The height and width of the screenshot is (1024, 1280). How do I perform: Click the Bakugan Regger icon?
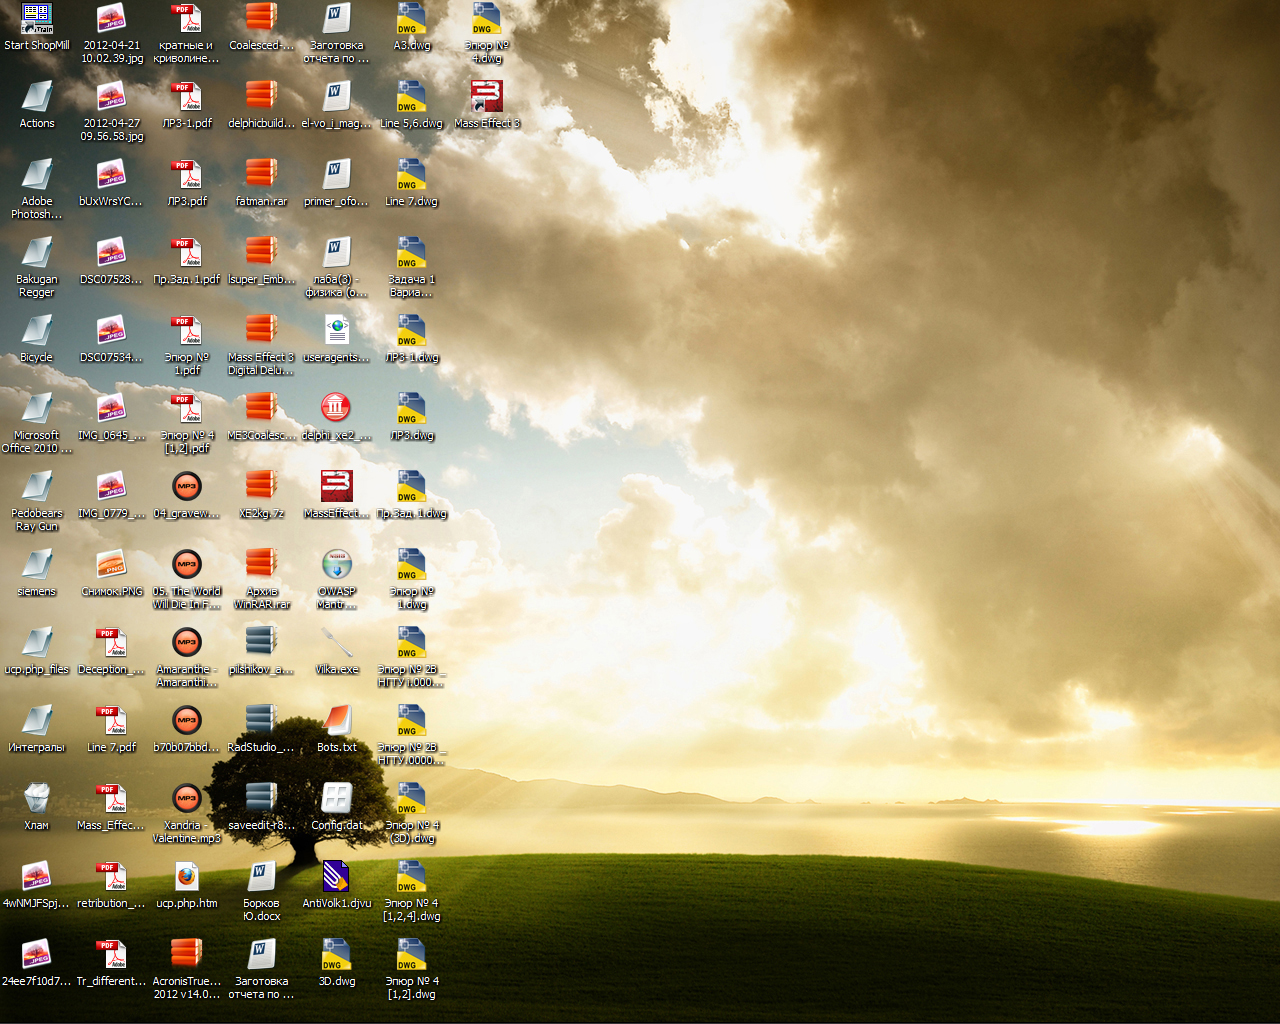coord(37,267)
